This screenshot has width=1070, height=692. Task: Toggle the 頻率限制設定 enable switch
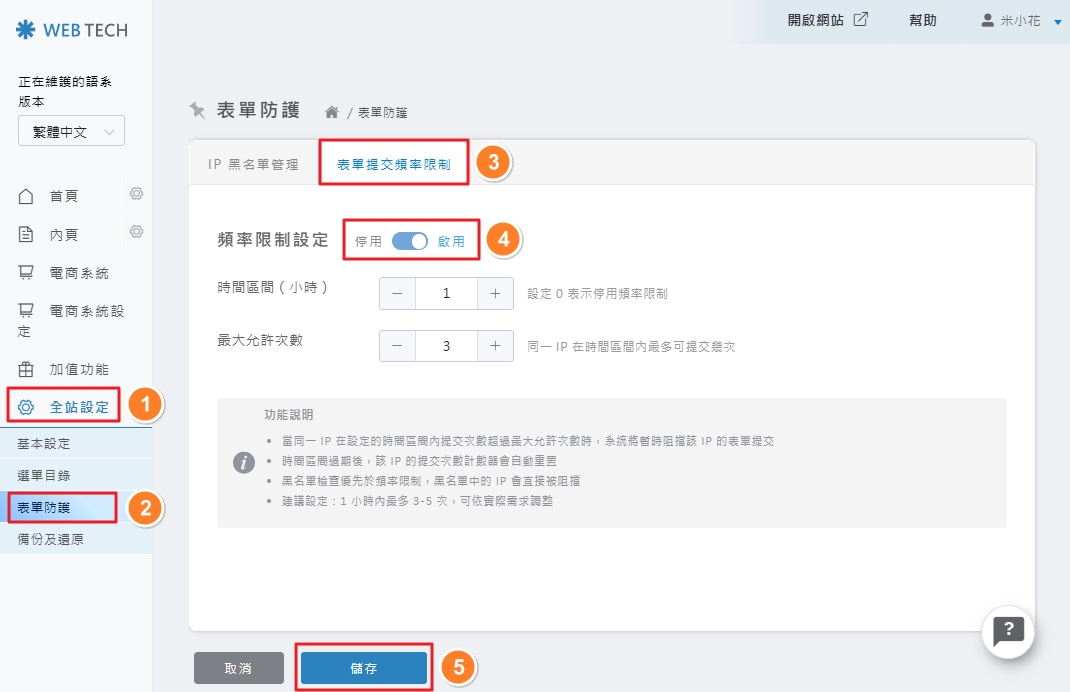[x=410, y=241]
